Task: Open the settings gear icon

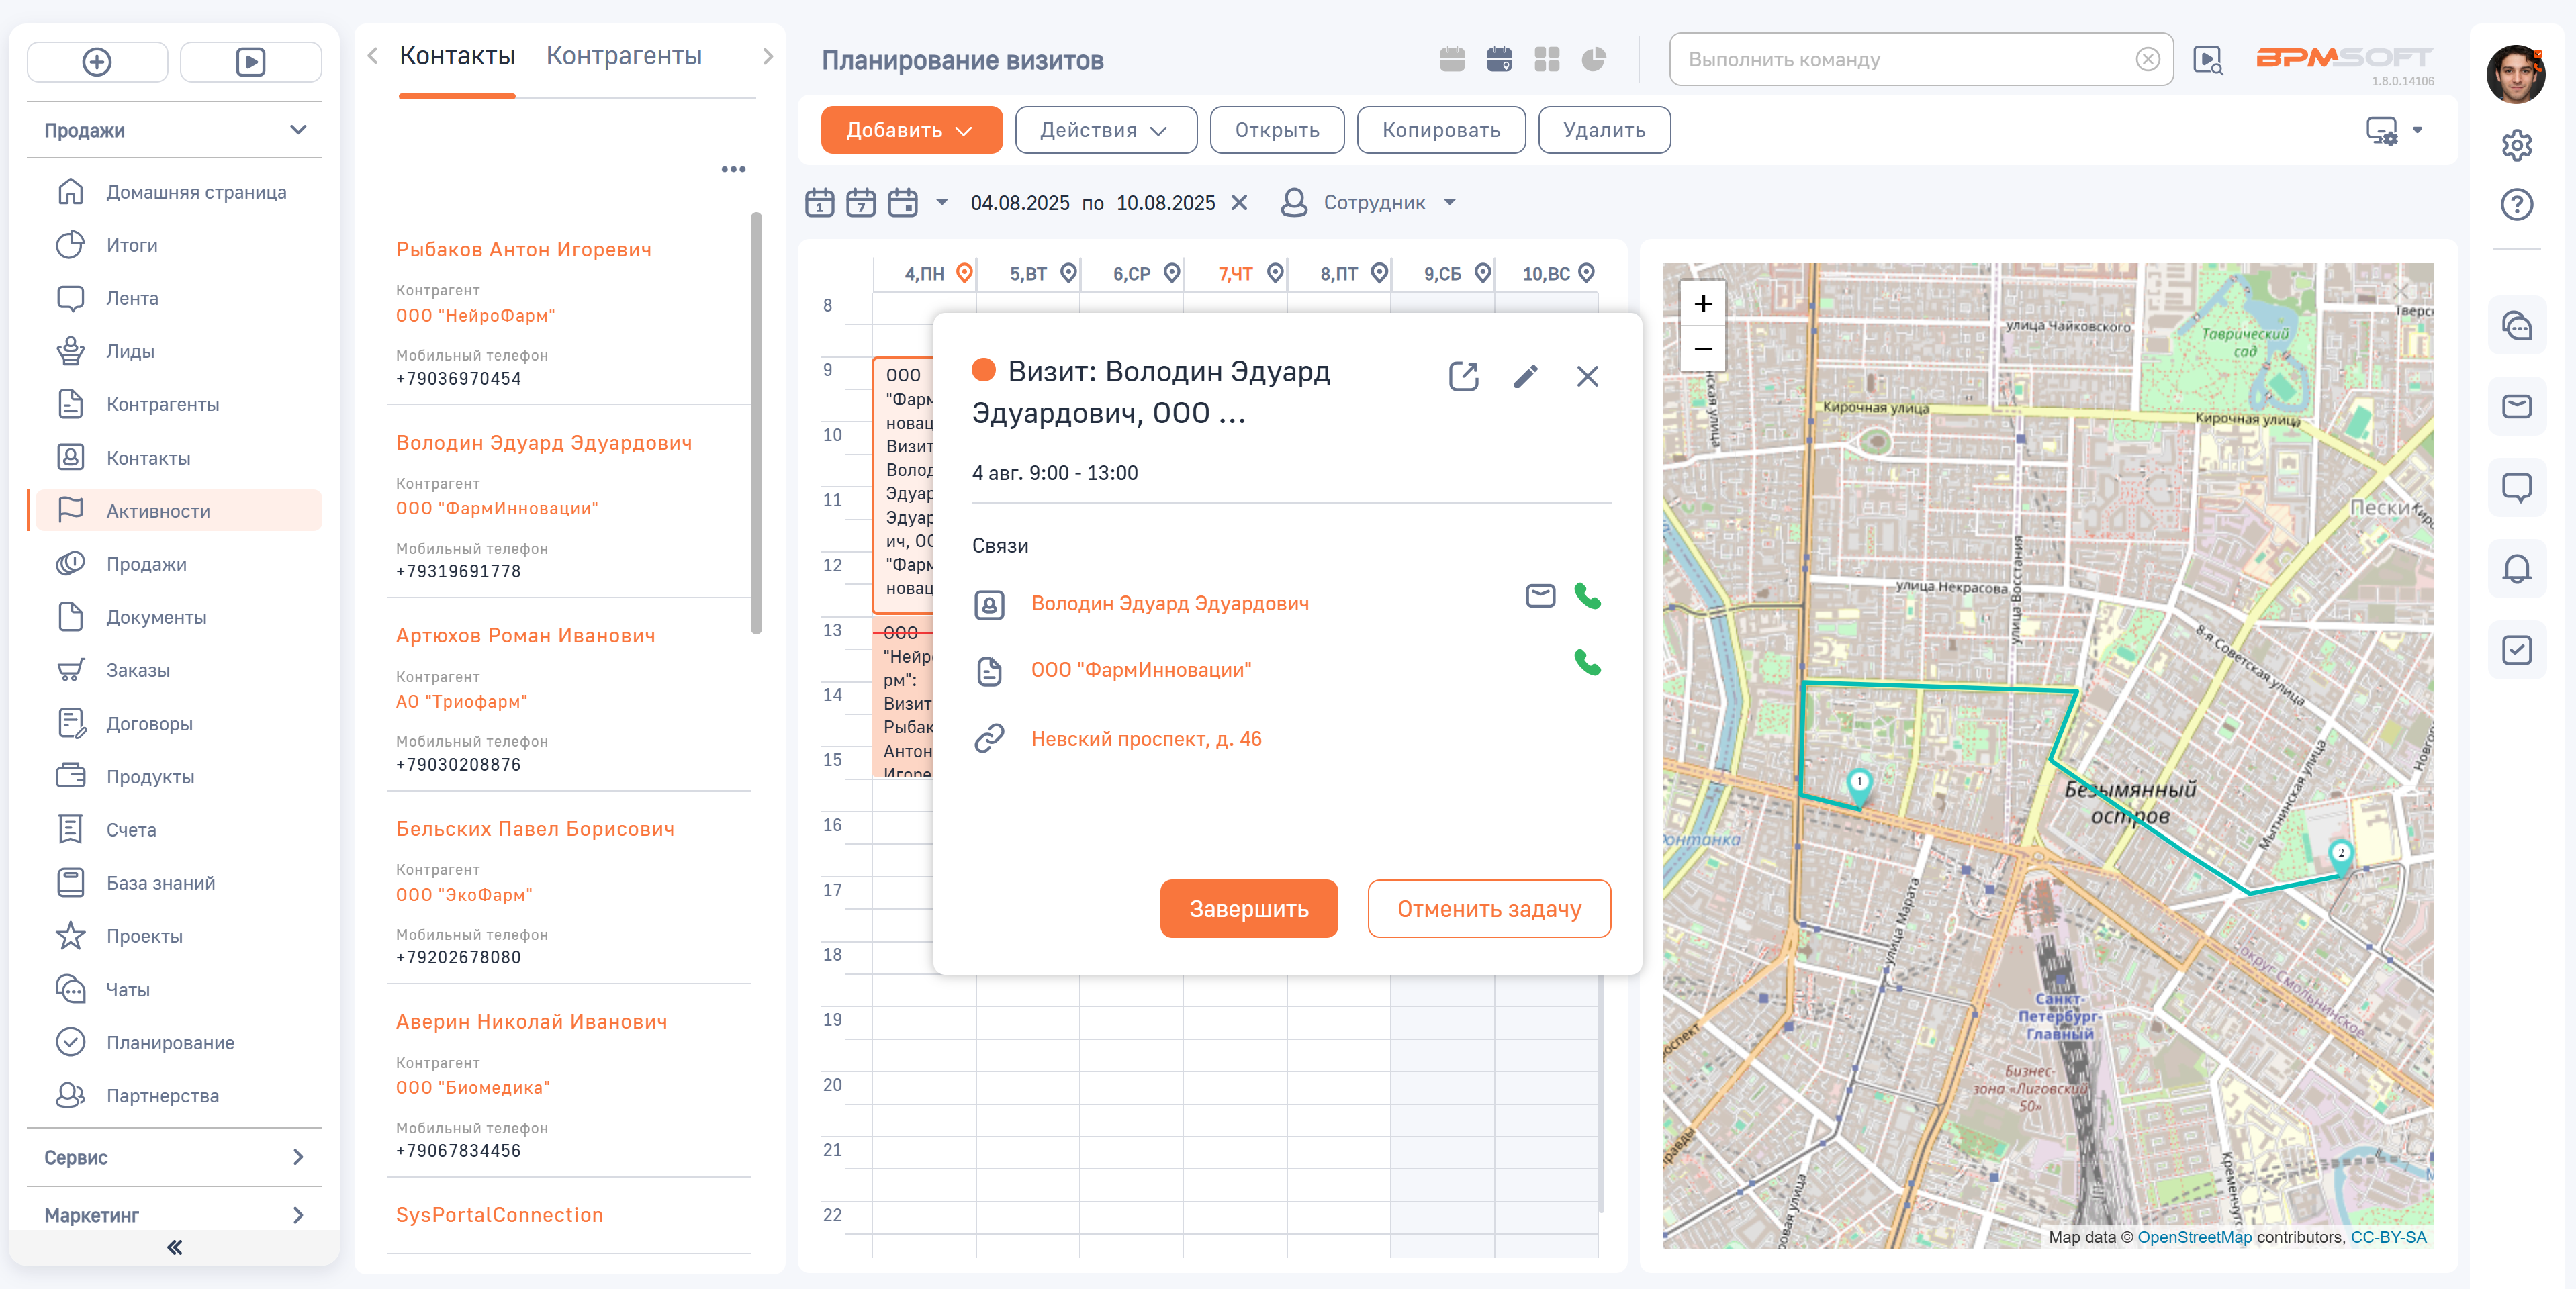Action: tap(2516, 145)
